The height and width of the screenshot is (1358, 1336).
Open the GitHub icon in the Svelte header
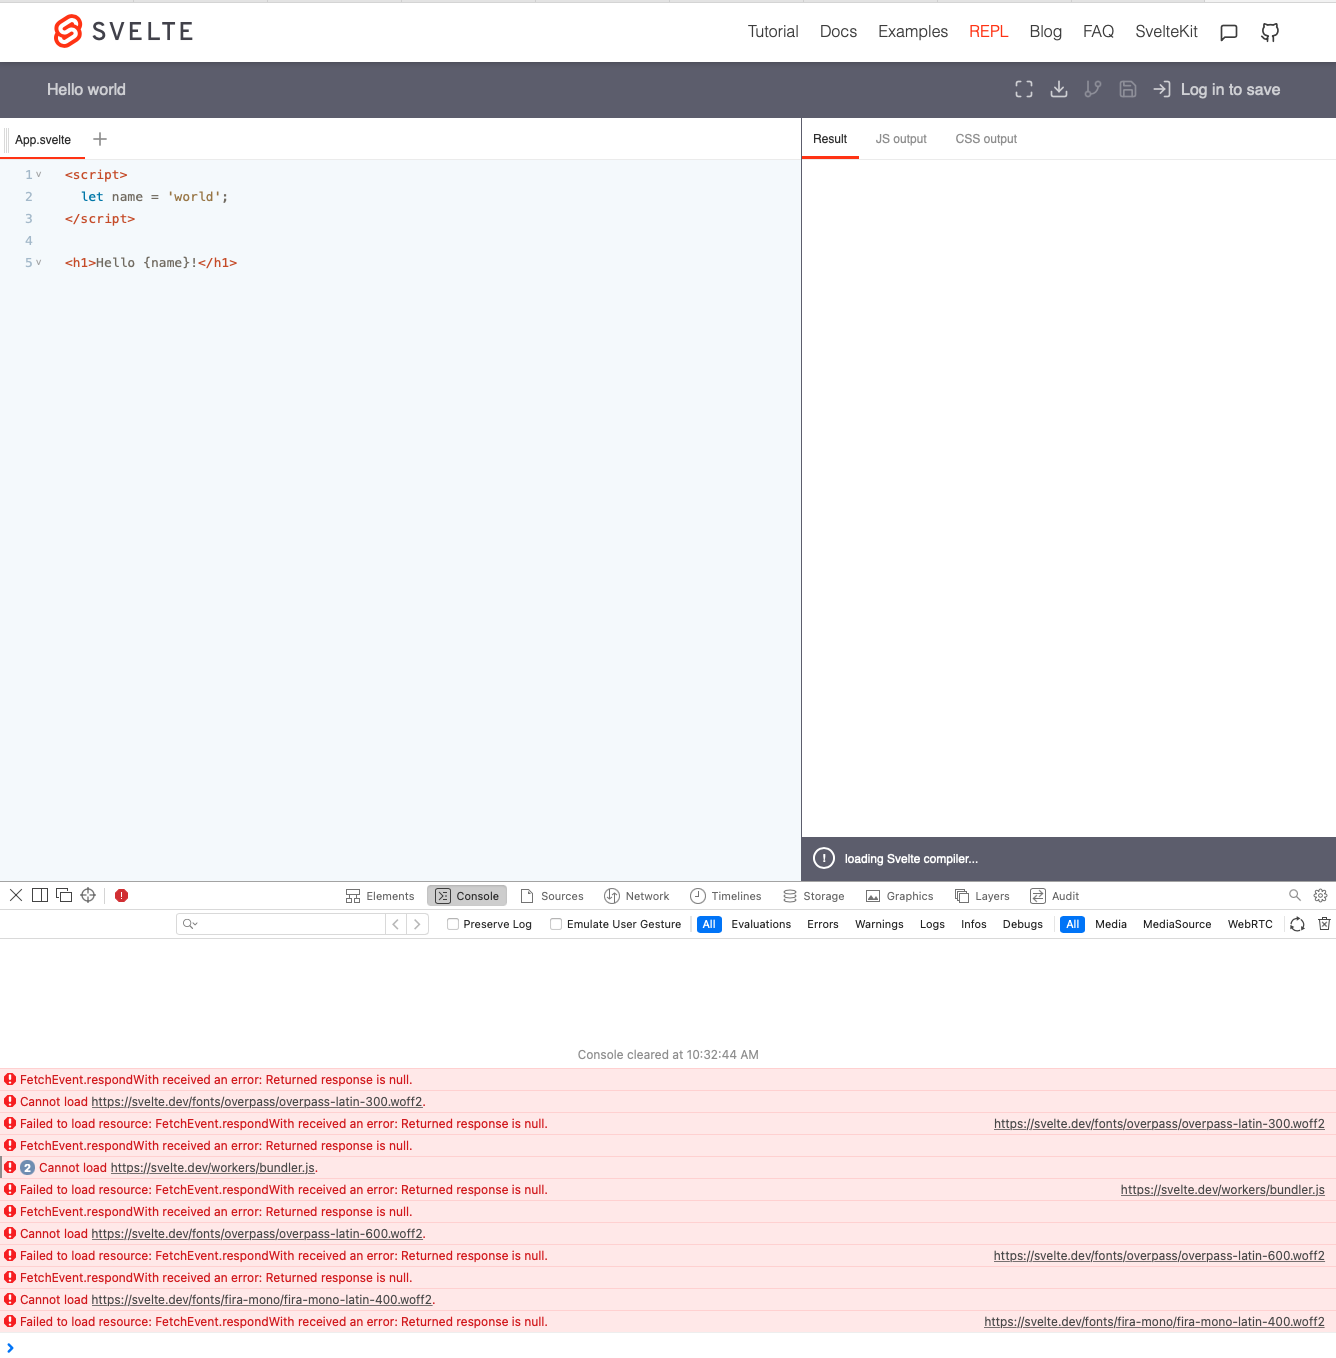click(x=1269, y=32)
